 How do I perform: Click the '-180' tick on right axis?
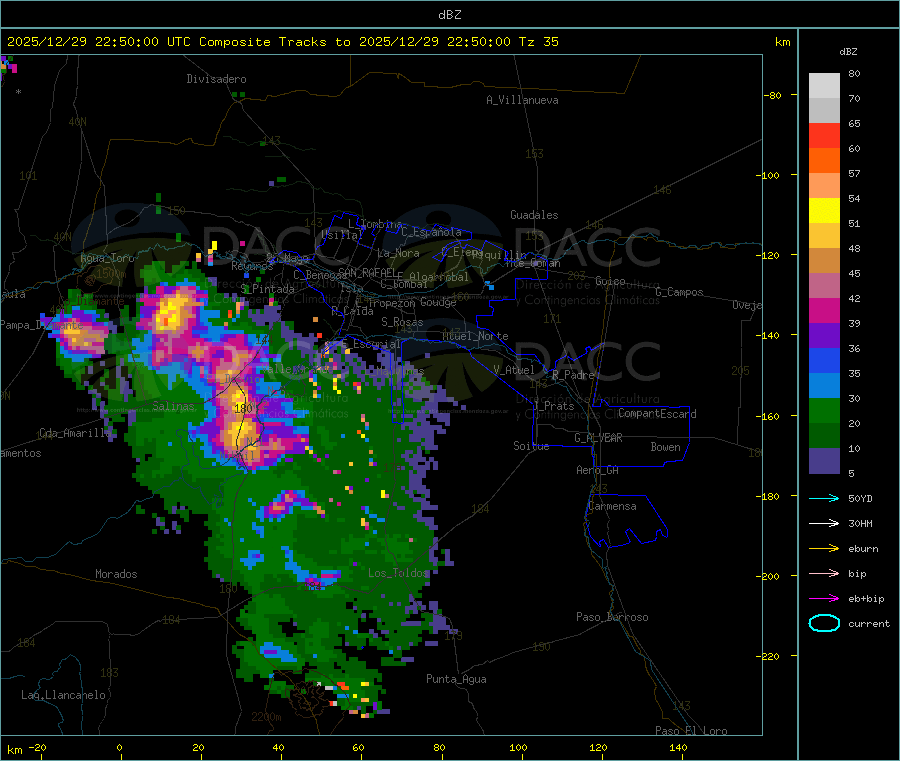point(770,496)
